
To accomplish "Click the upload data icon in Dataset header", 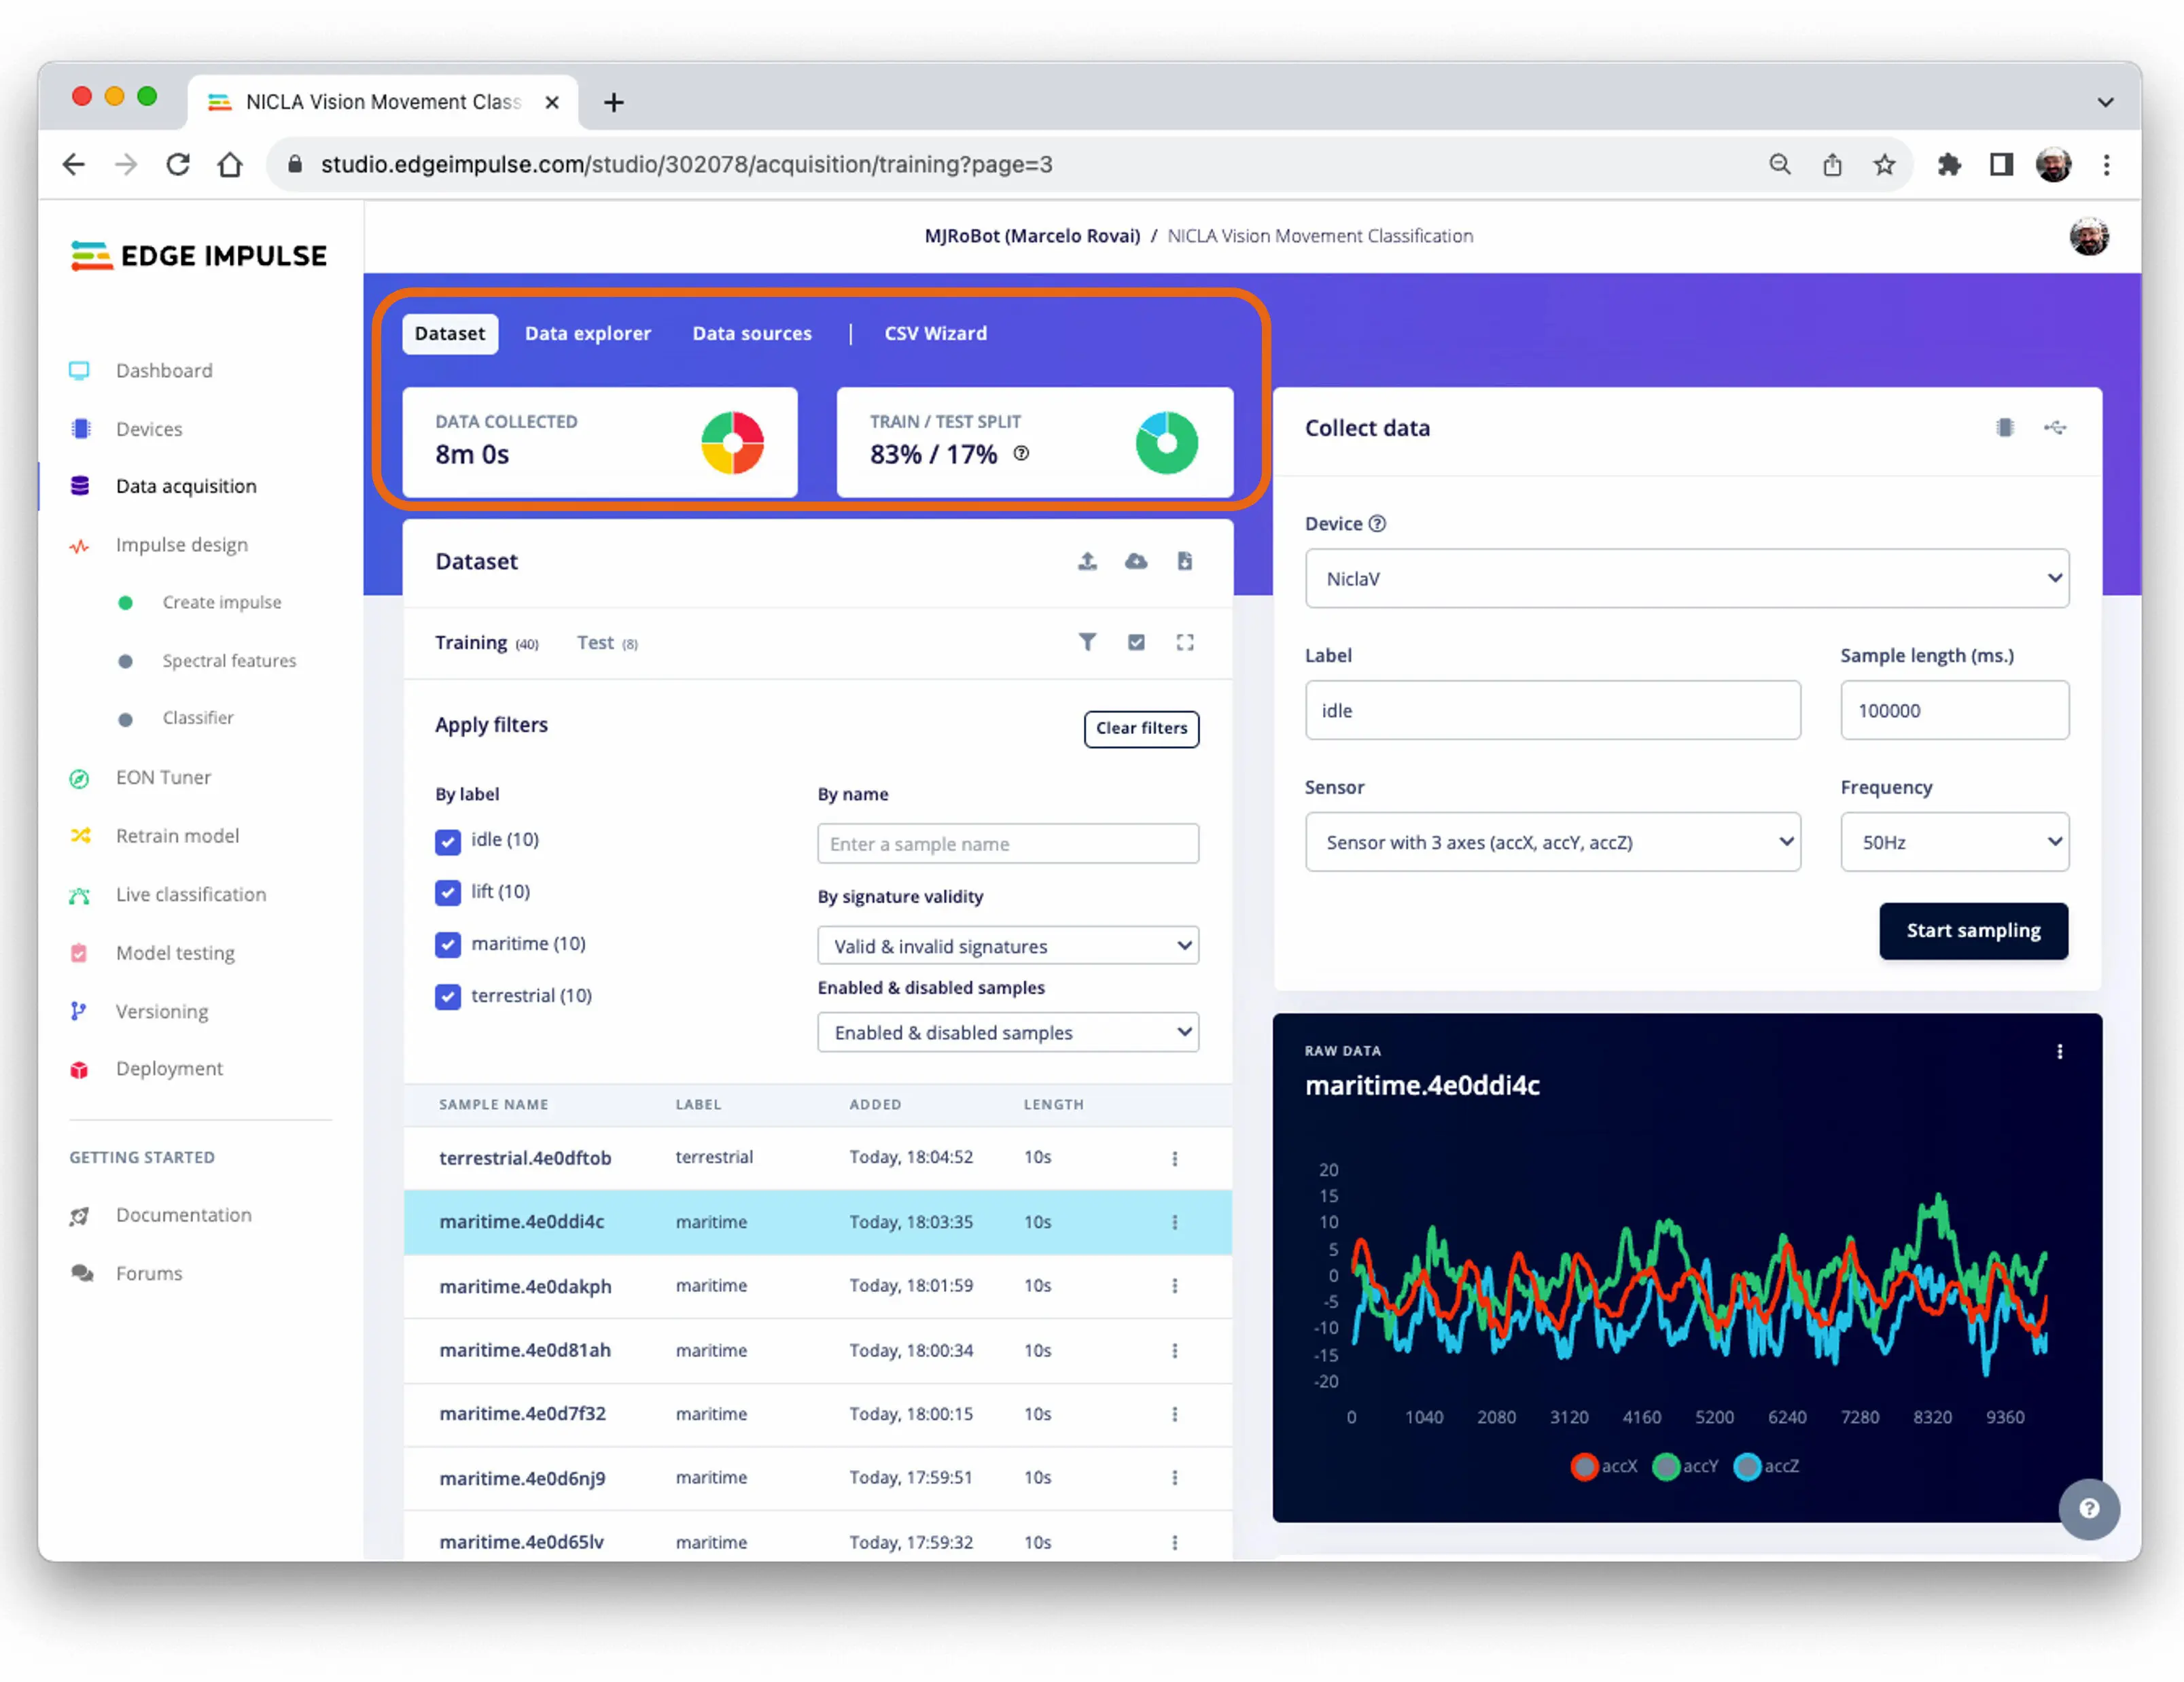I will coord(1087,561).
